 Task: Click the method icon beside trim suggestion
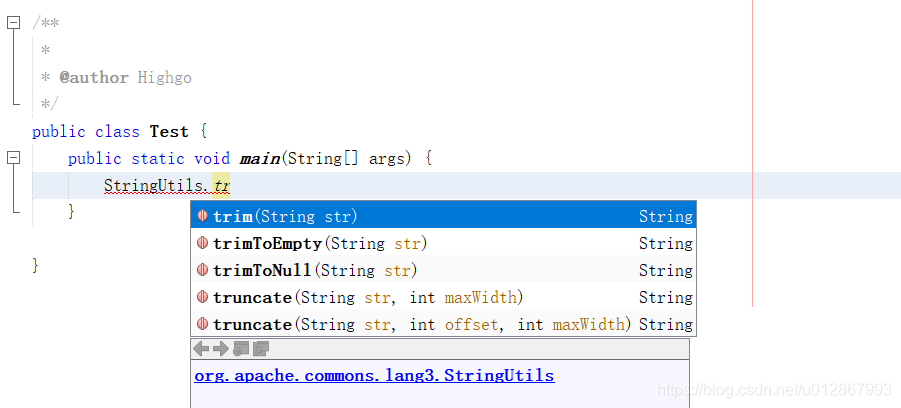click(x=202, y=216)
